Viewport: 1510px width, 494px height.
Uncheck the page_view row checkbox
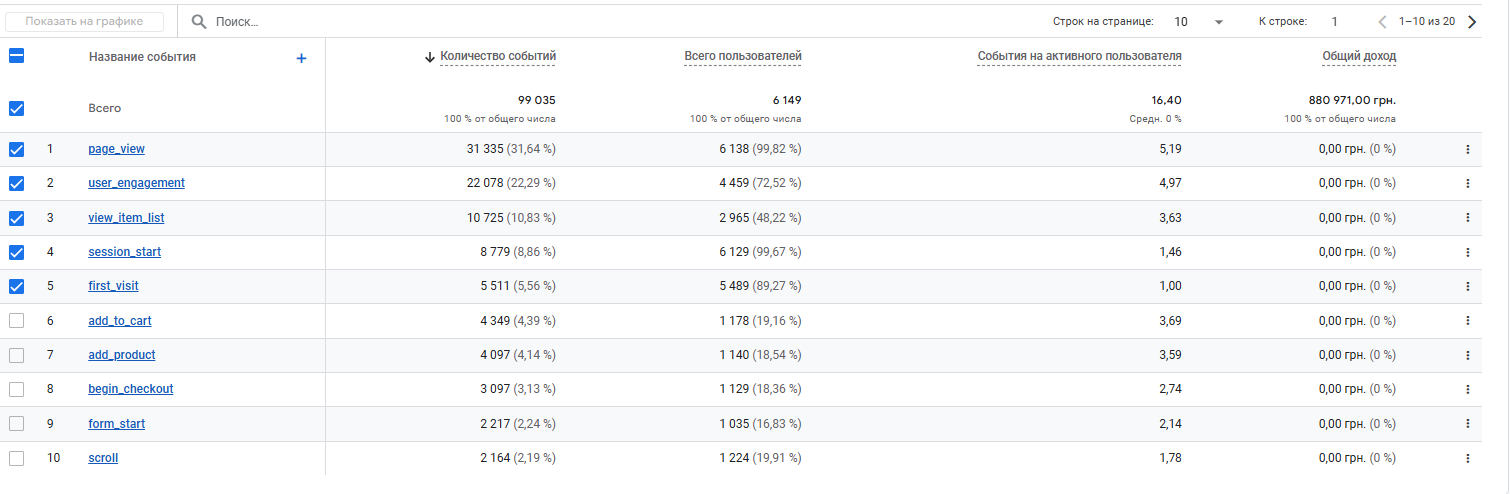pos(16,150)
